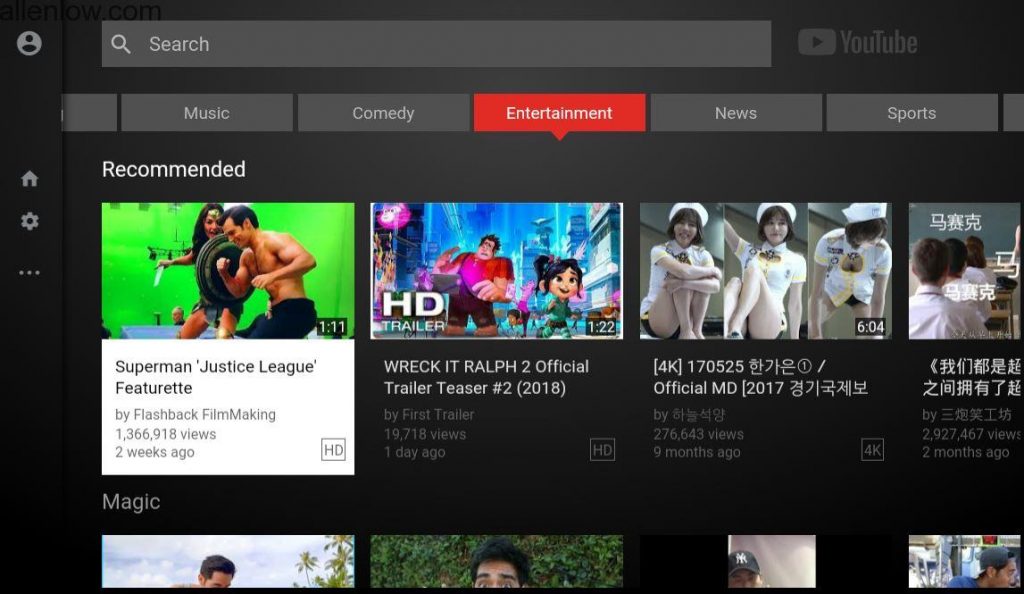
Task: Play the 4K 170525 video thumbnail
Action: tap(765, 270)
